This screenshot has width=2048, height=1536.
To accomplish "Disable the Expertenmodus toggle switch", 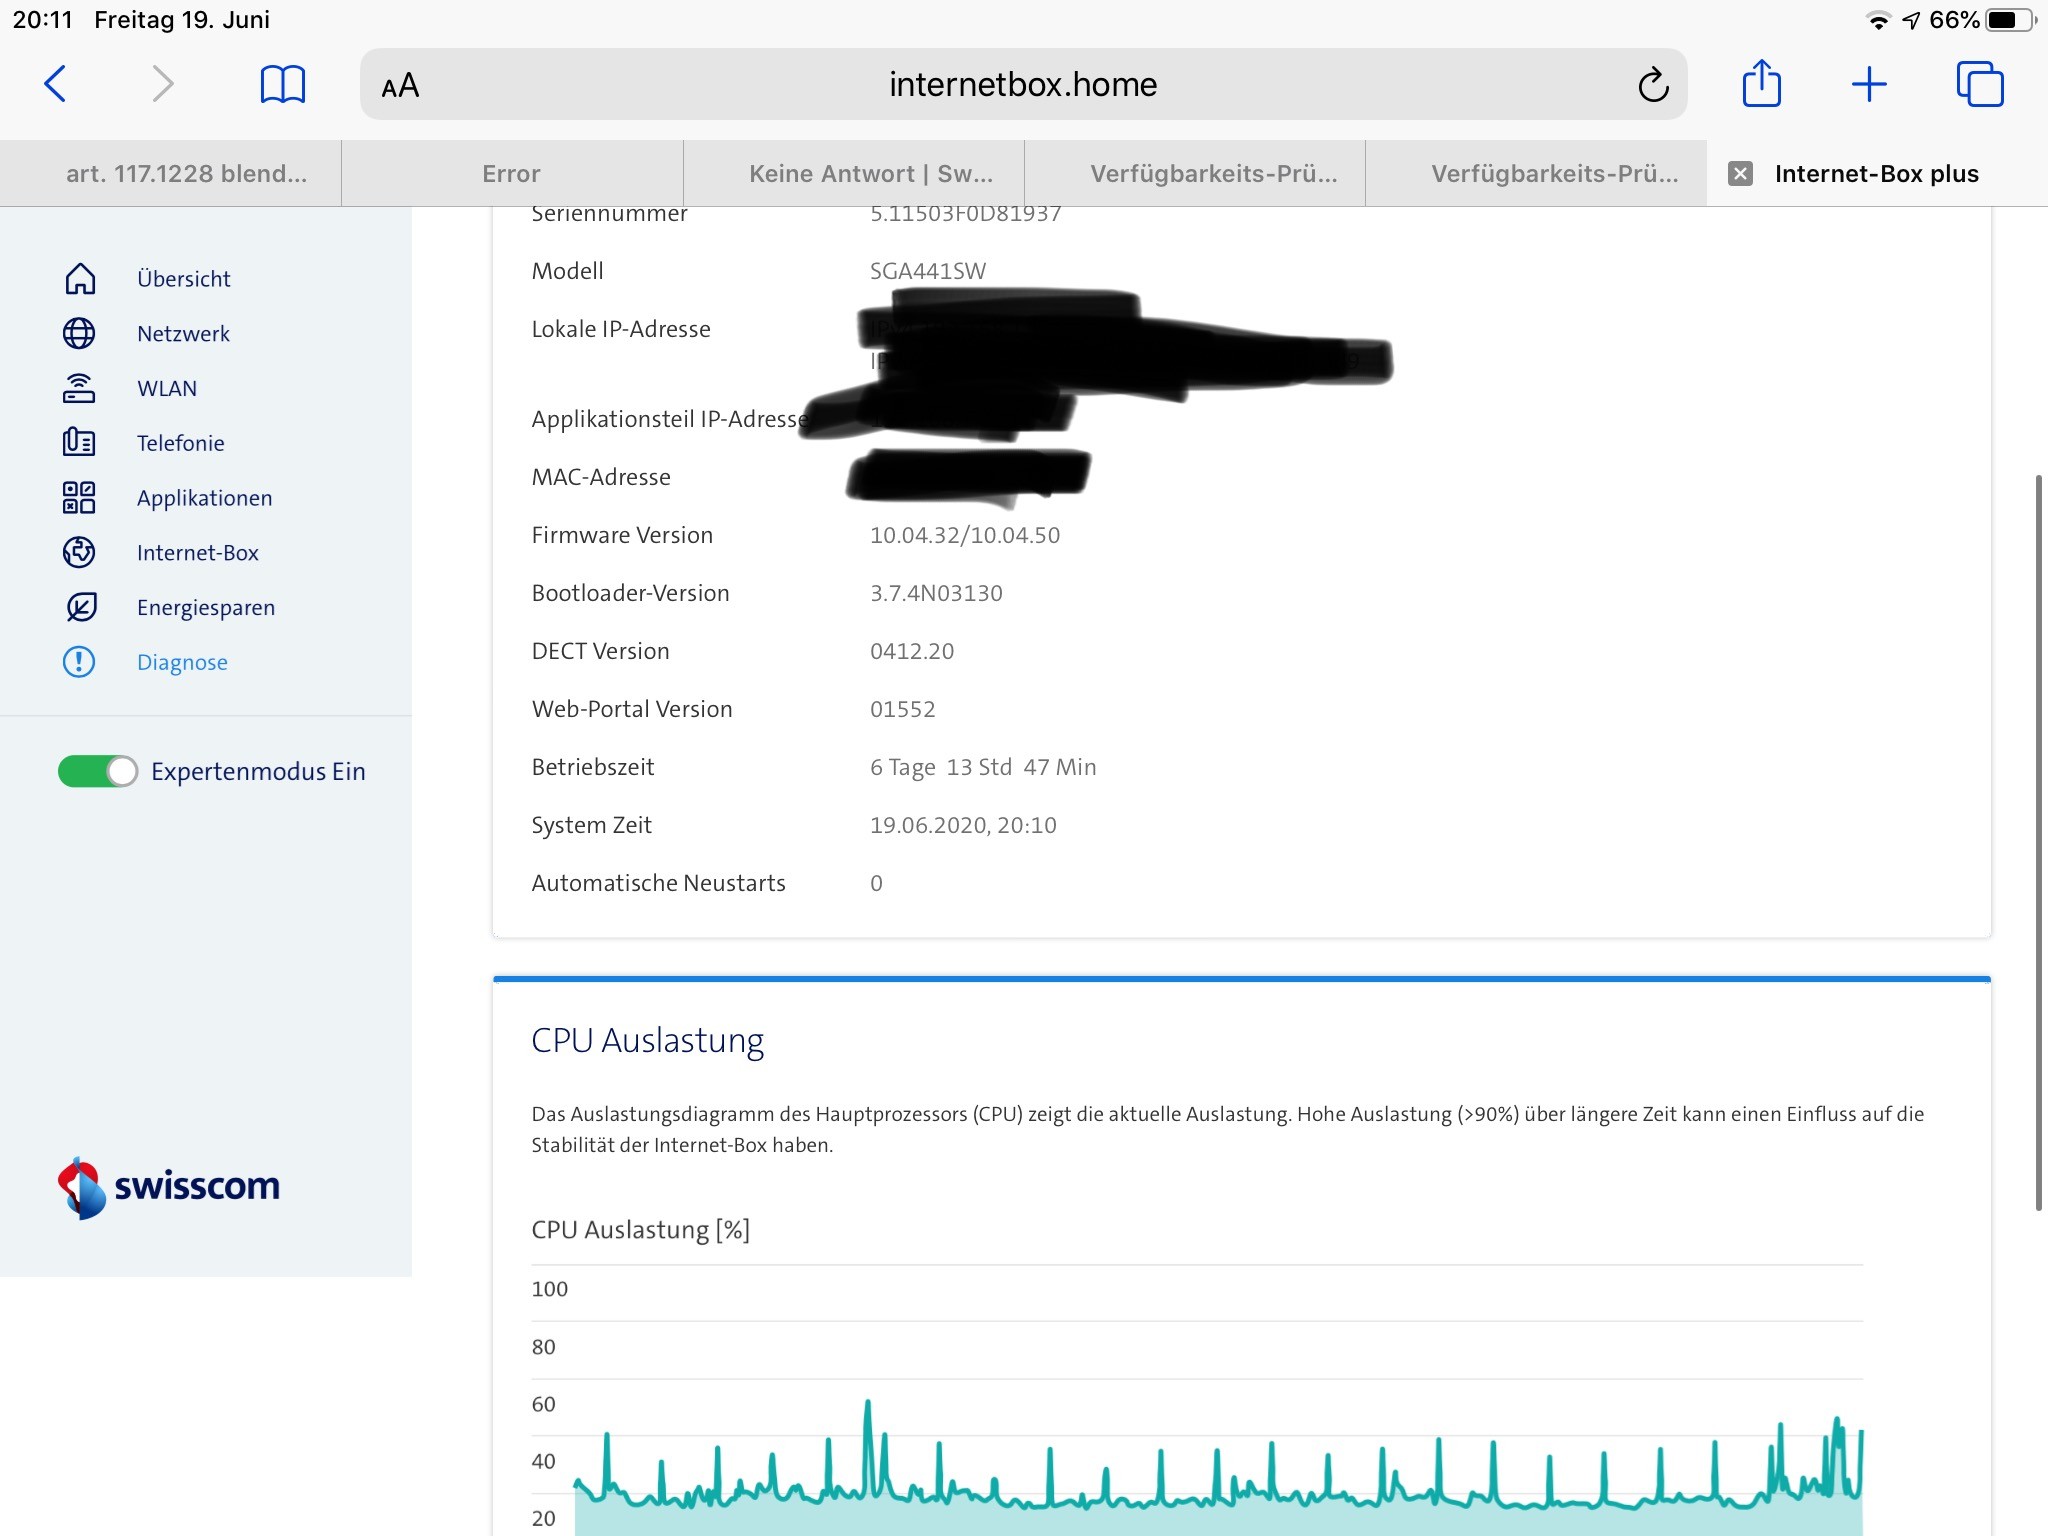I will (98, 771).
